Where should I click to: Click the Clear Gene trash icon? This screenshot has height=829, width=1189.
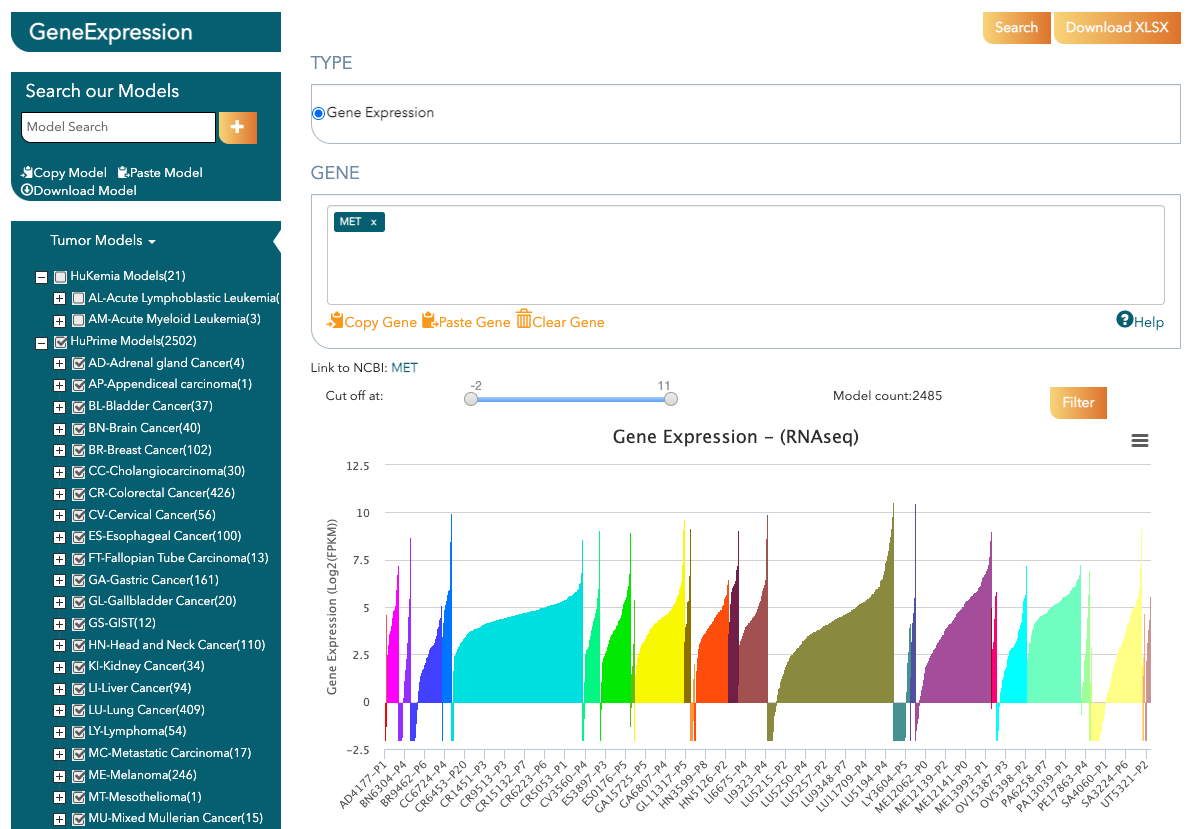tap(524, 320)
